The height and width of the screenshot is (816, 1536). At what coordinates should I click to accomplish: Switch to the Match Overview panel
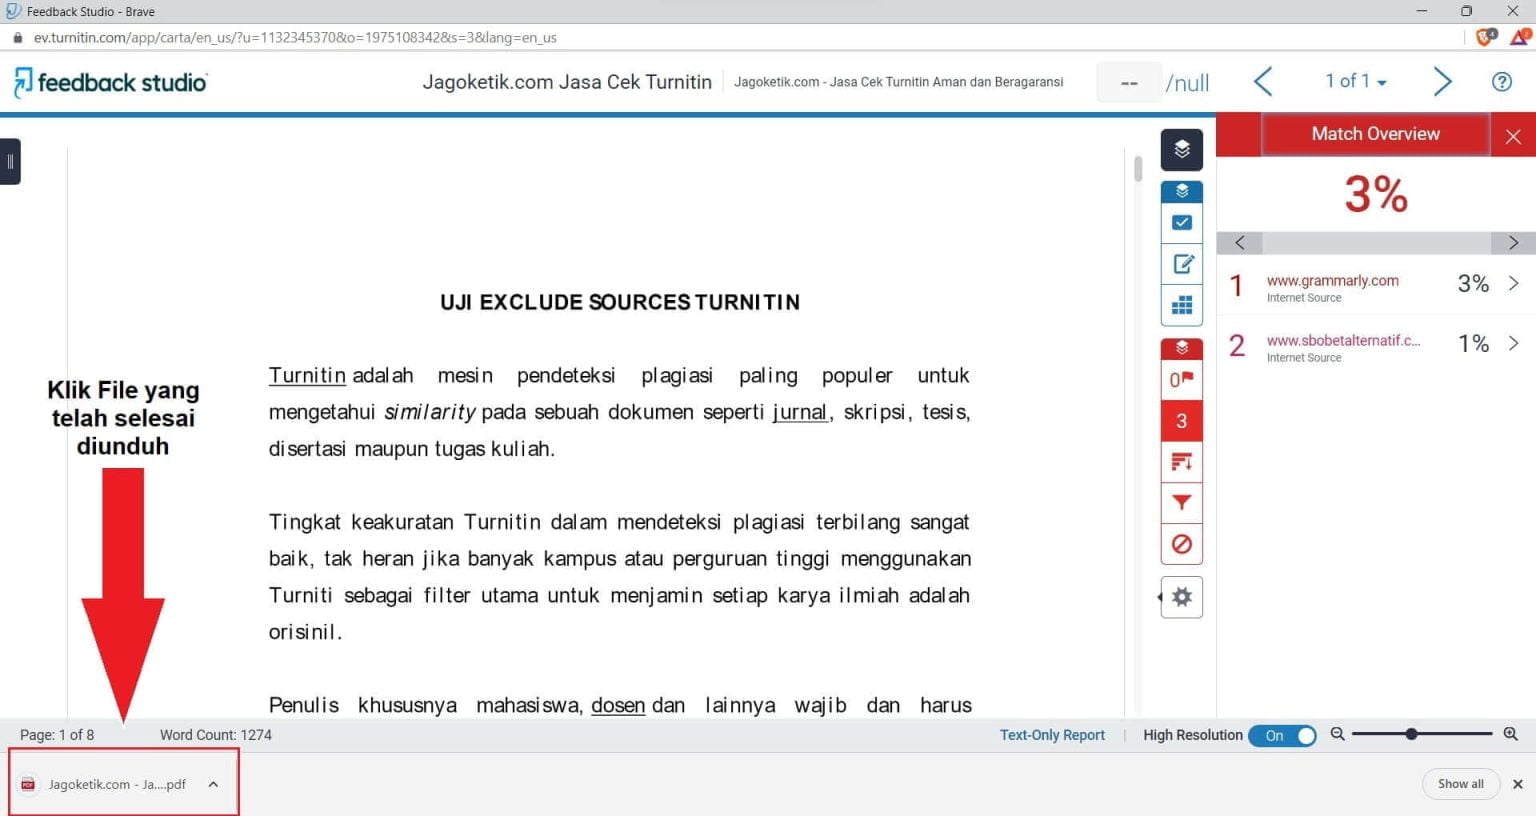point(1375,133)
